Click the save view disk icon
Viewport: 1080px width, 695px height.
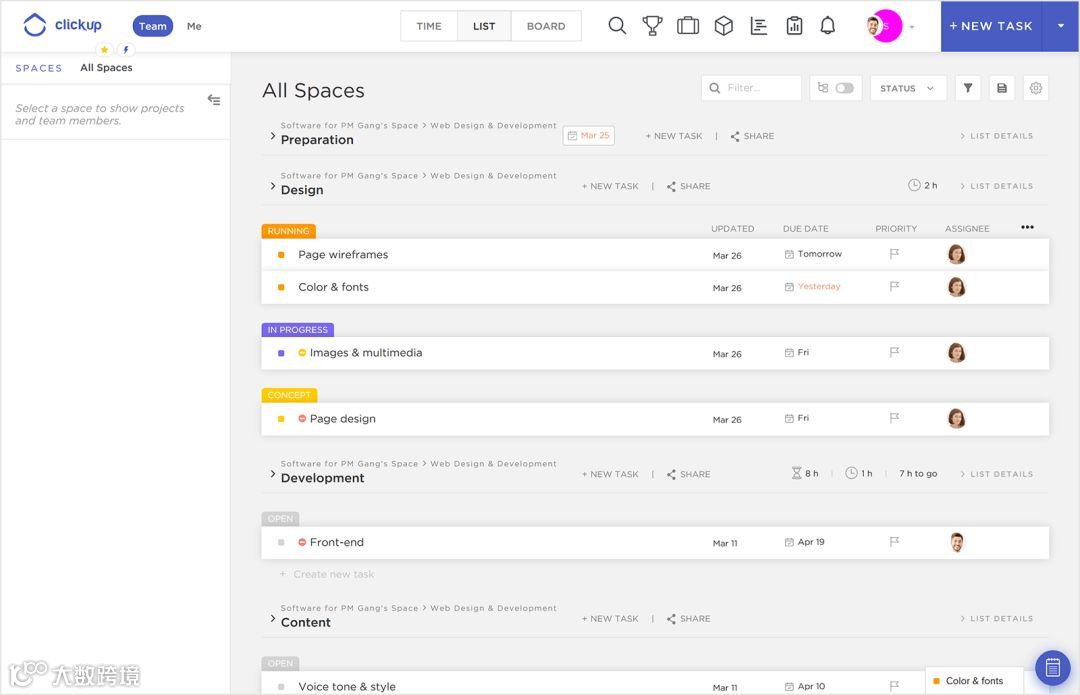1002,88
